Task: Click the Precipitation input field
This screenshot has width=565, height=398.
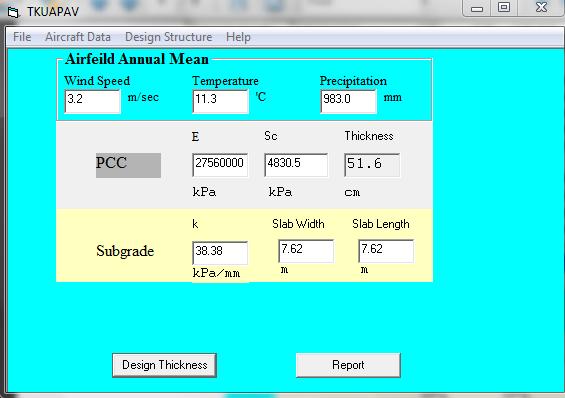Action: (348, 102)
